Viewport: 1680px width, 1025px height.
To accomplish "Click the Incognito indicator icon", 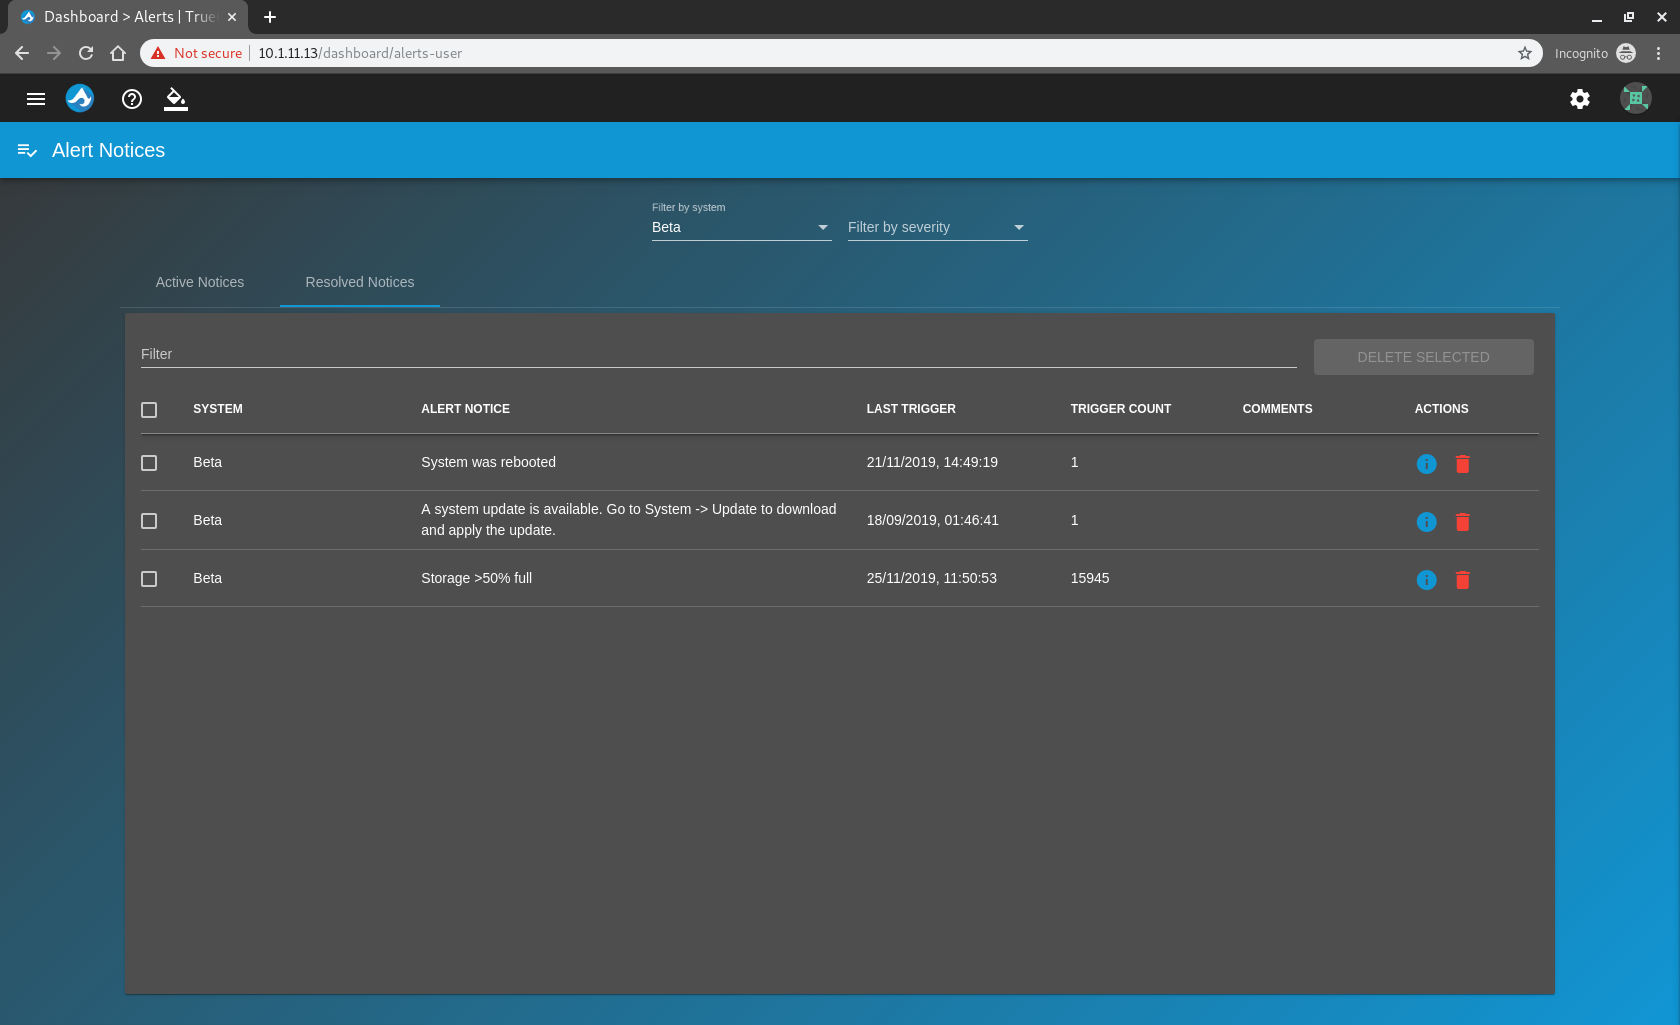I will pyautogui.click(x=1626, y=53).
